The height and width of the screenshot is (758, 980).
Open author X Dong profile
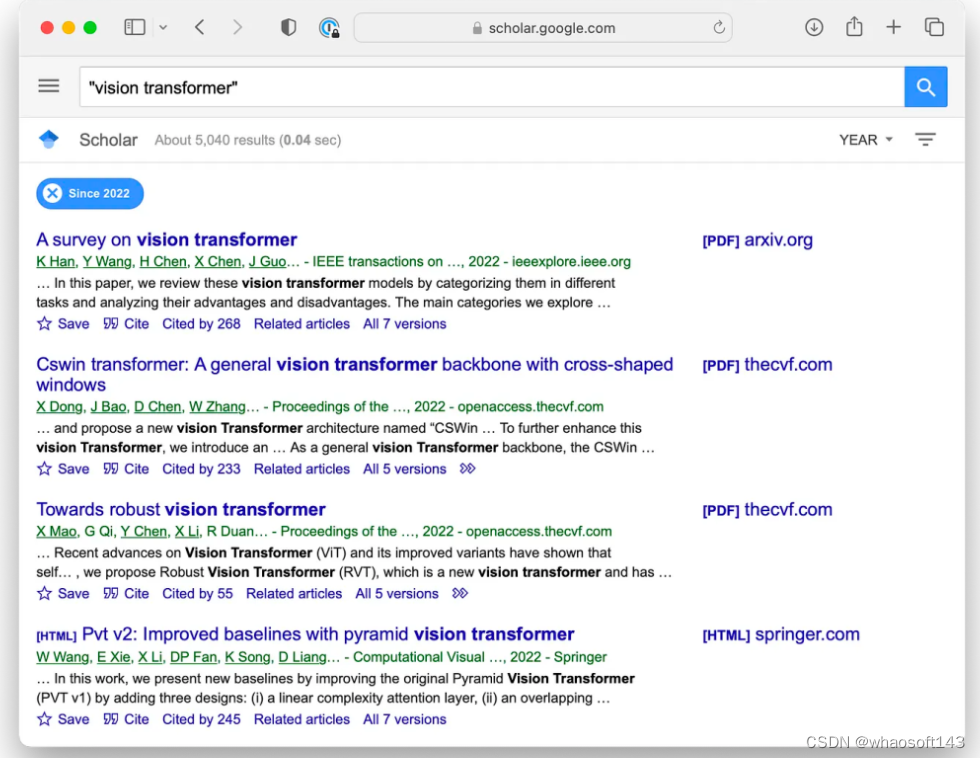[x=59, y=406]
